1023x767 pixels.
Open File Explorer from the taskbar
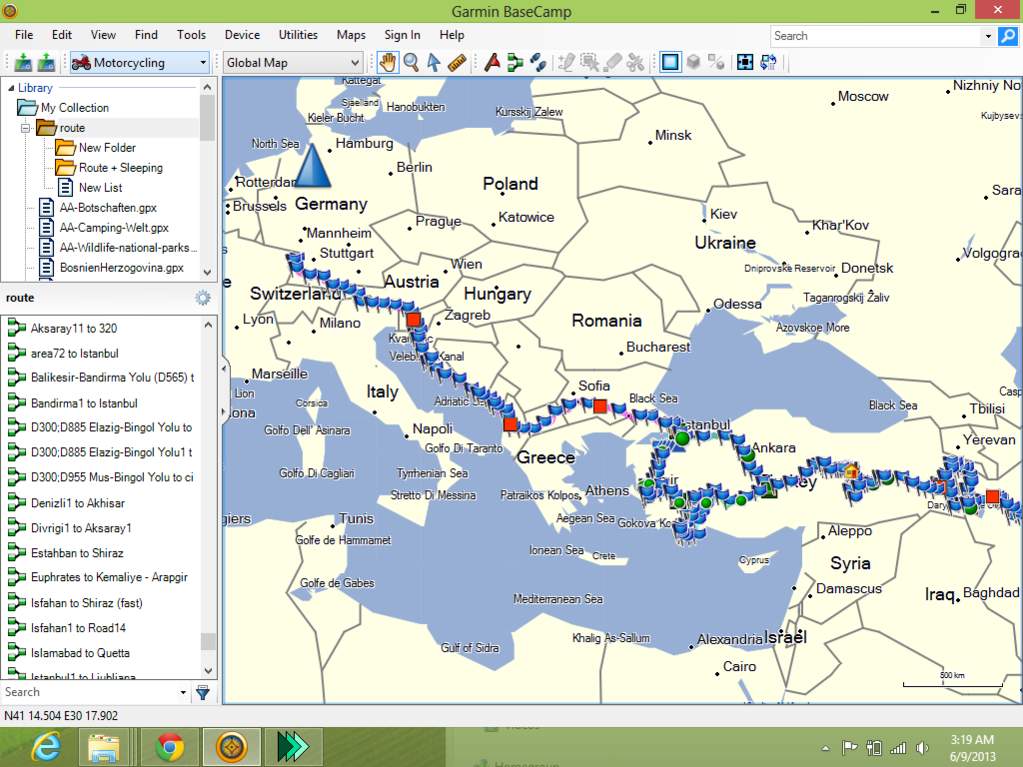click(103, 746)
